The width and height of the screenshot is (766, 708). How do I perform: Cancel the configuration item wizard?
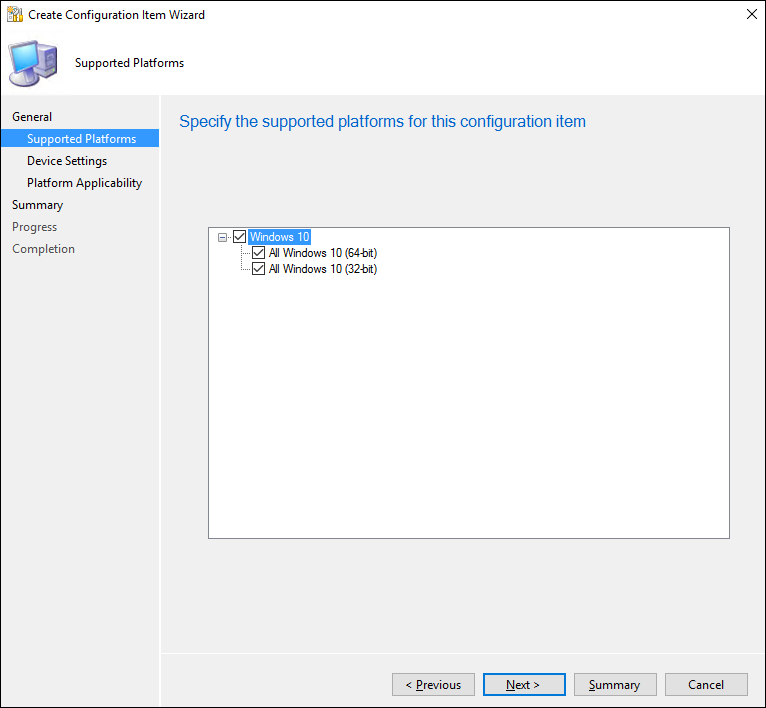(706, 685)
